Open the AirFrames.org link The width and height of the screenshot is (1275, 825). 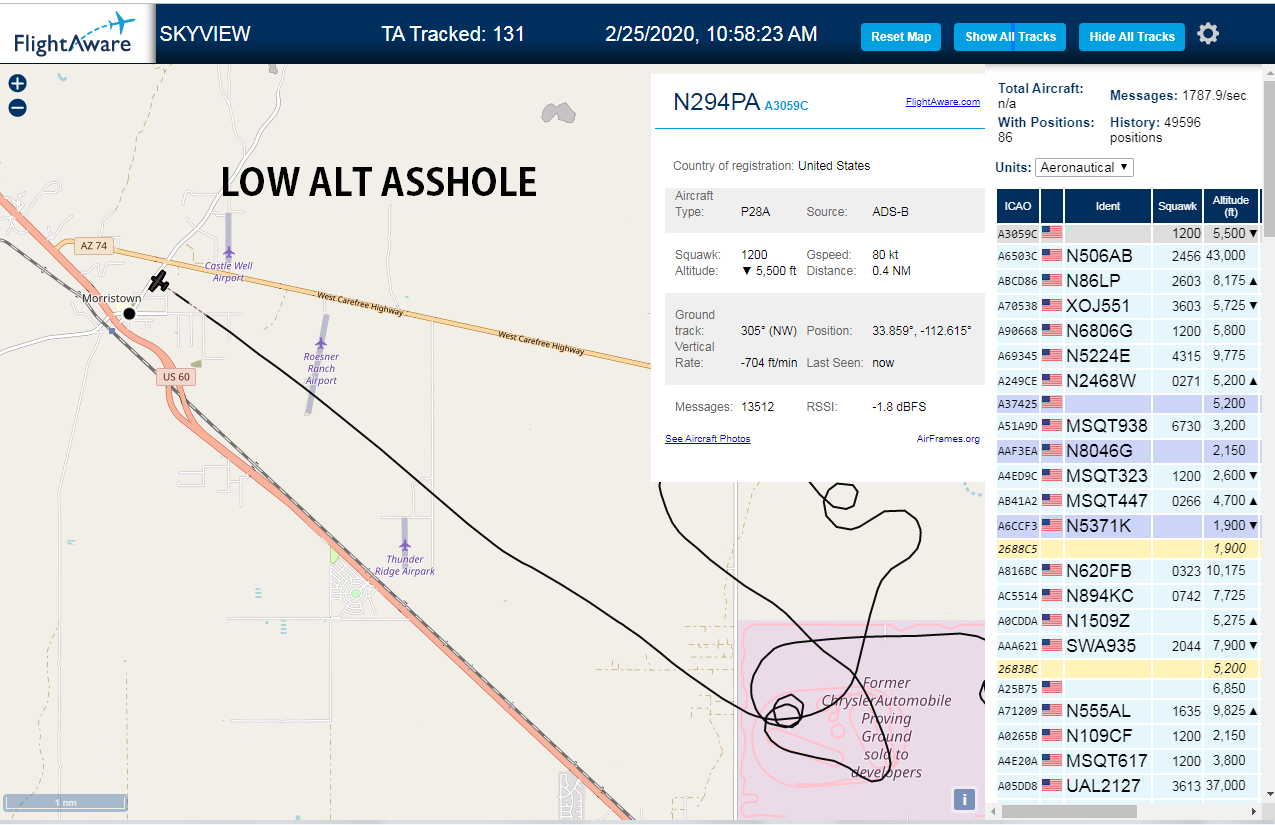click(948, 439)
